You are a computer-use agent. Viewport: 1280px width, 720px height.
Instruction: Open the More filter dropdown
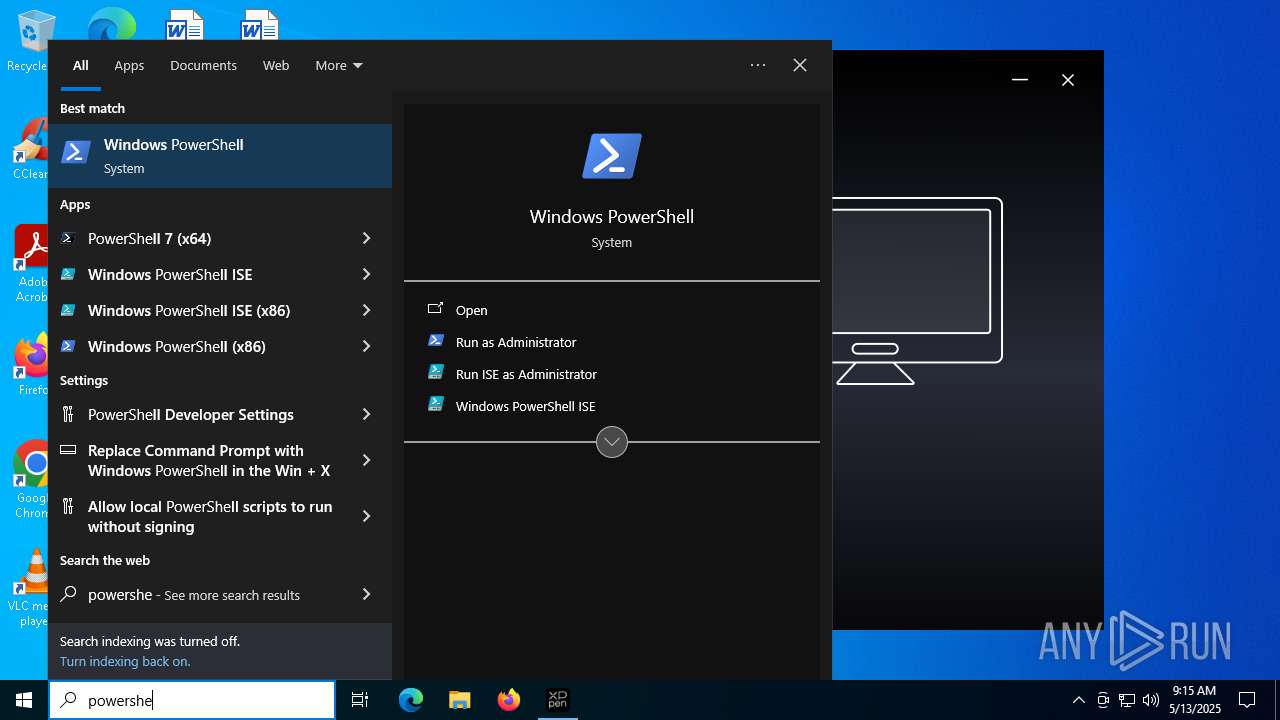pos(339,65)
